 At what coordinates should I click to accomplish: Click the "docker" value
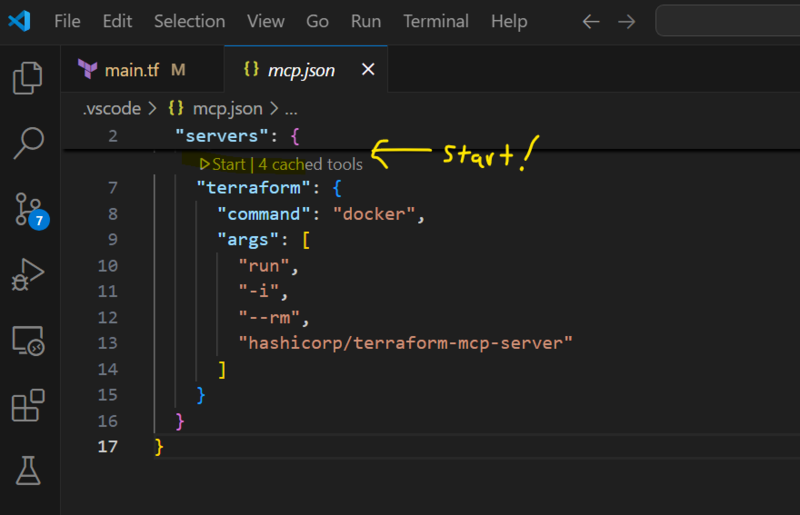point(374,214)
